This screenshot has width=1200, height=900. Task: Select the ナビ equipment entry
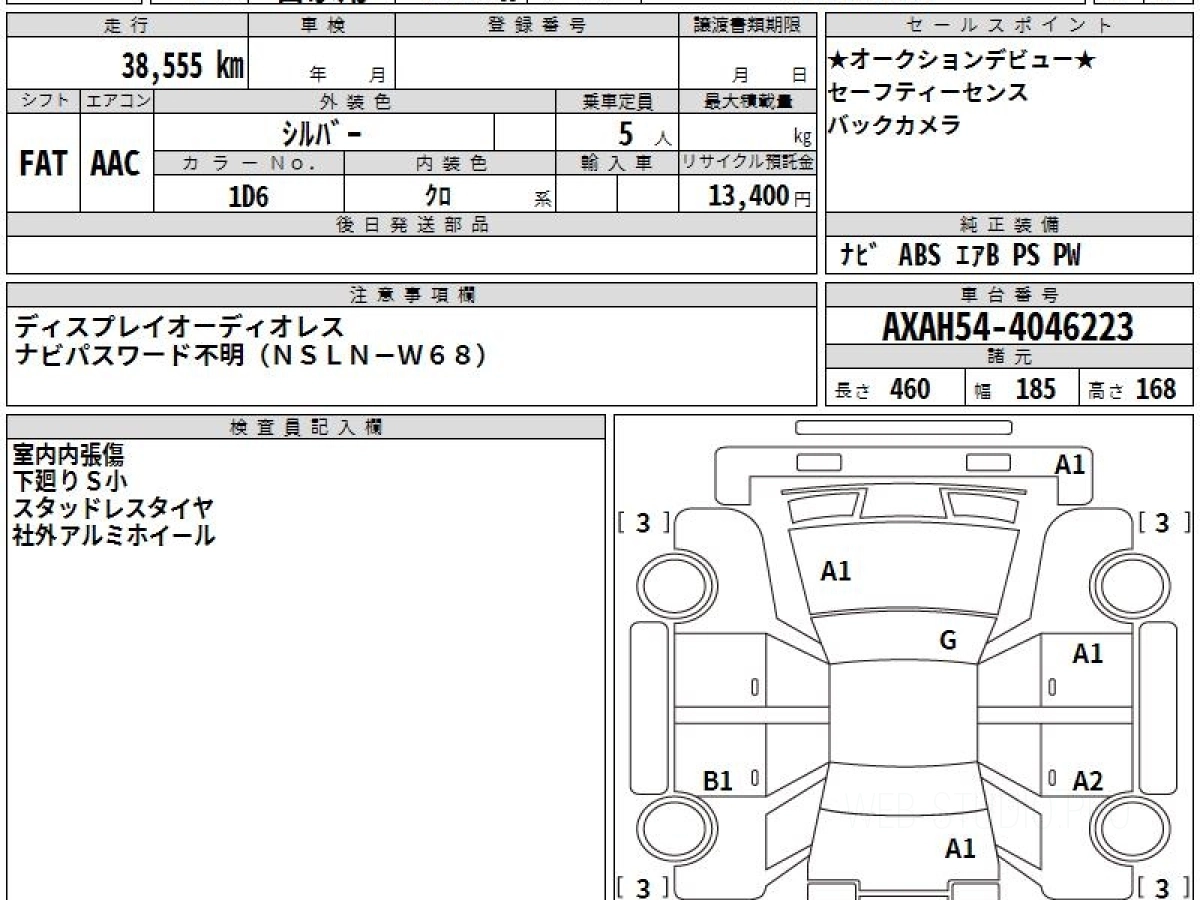(860, 255)
